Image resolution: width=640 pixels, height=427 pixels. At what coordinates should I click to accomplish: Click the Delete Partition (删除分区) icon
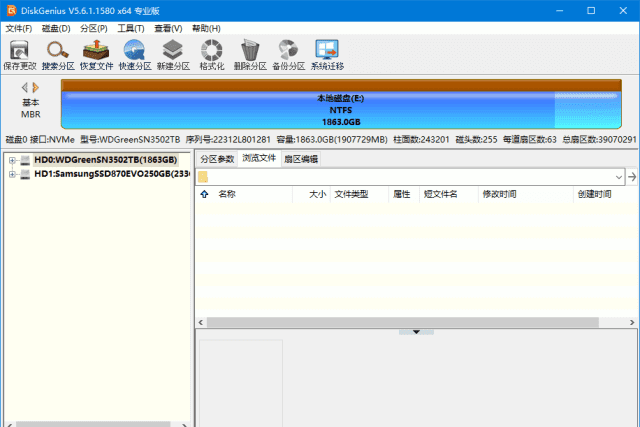pos(250,55)
